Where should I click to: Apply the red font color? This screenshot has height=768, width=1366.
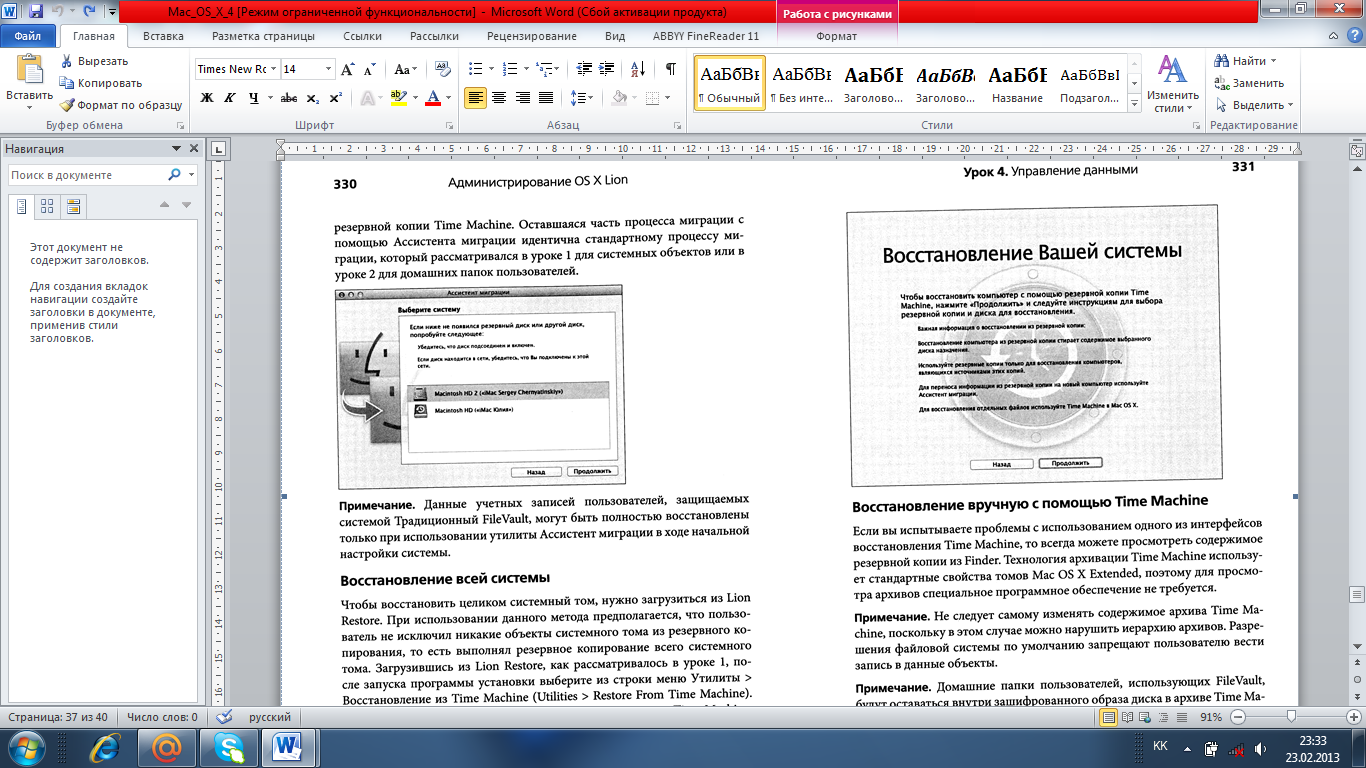pos(432,98)
